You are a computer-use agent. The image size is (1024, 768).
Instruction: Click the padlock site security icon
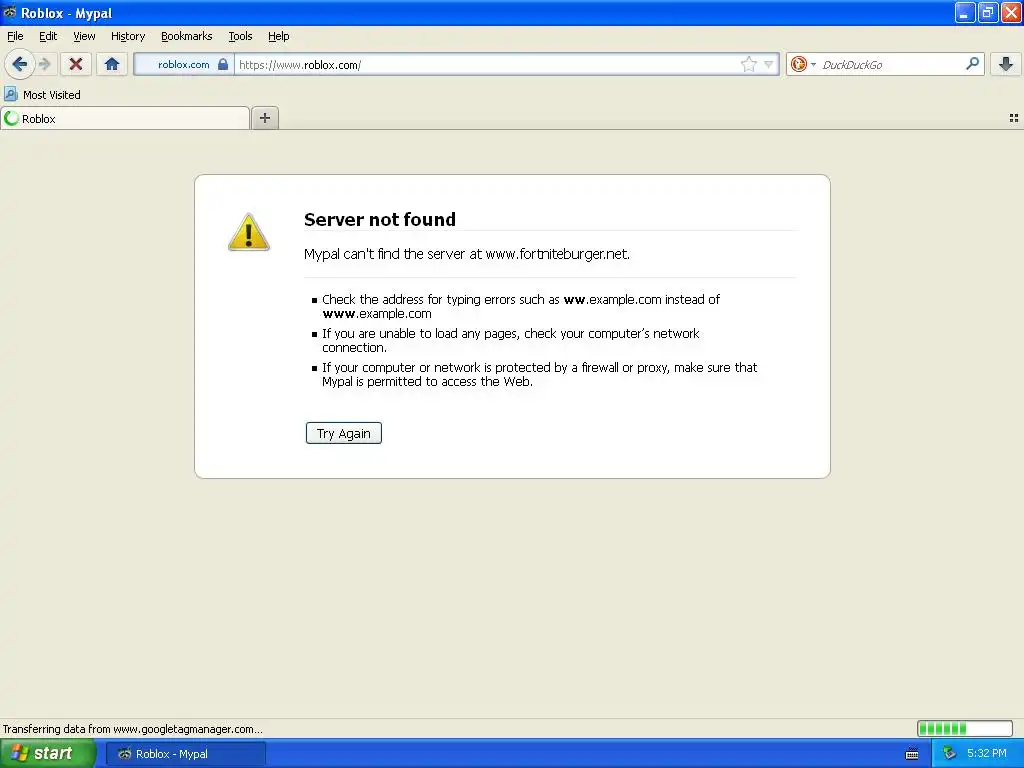[x=223, y=64]
